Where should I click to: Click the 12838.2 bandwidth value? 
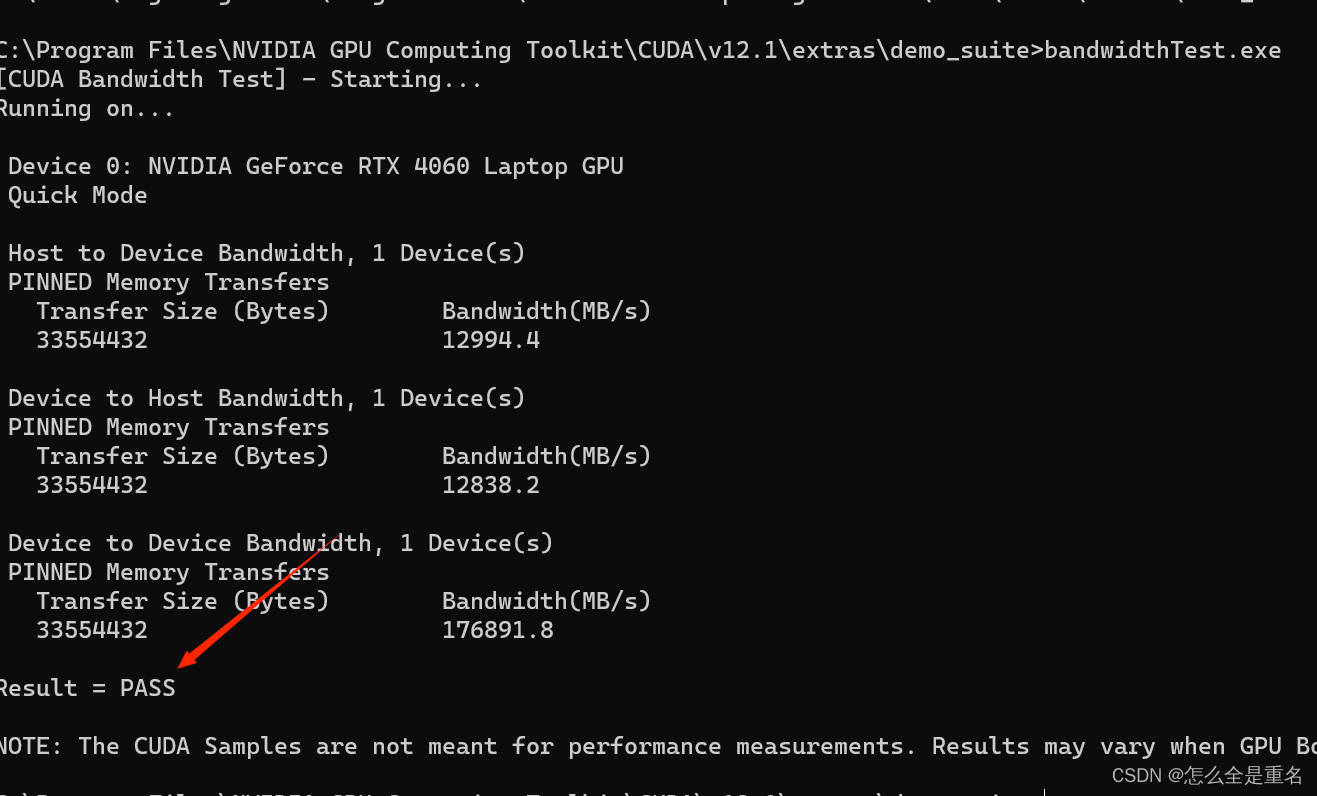point(490,485)
